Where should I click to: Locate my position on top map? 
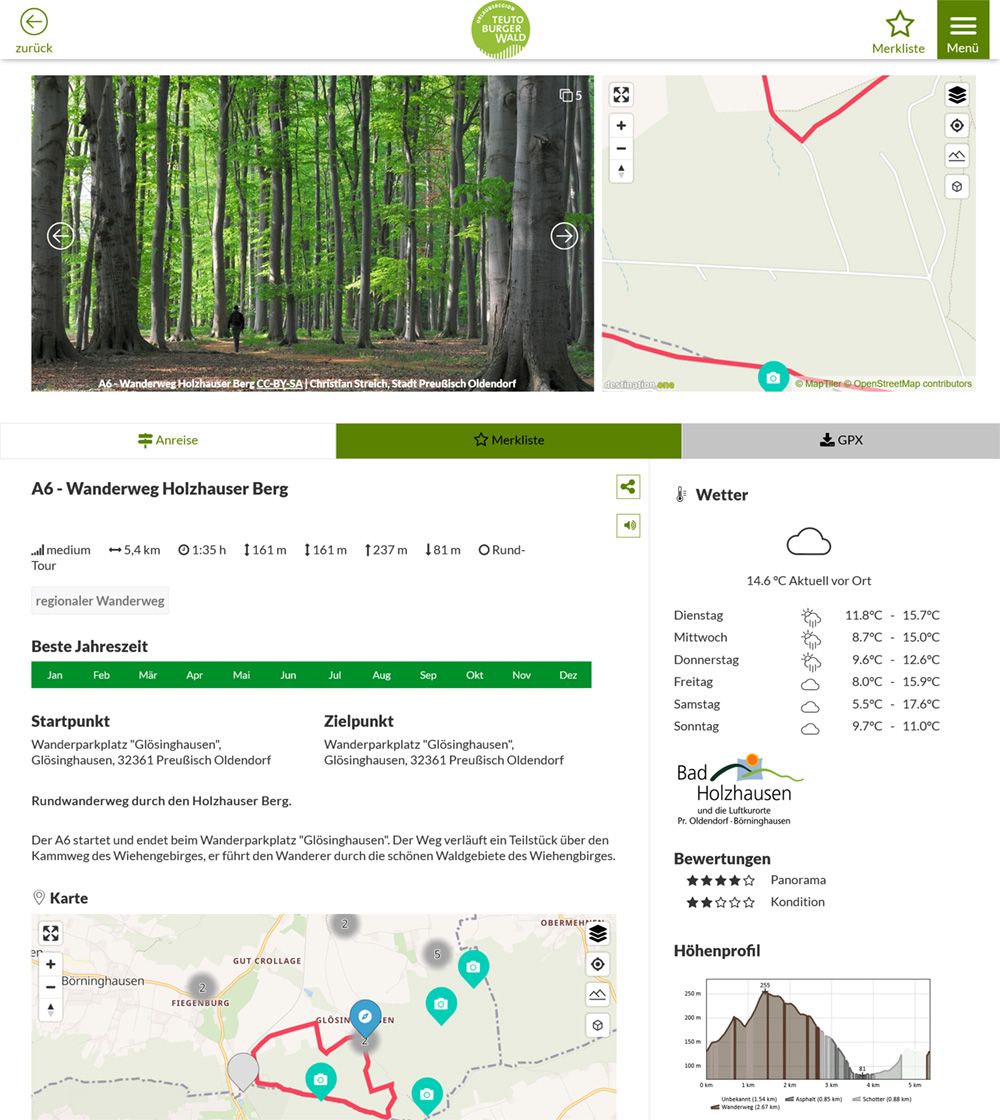957,125
